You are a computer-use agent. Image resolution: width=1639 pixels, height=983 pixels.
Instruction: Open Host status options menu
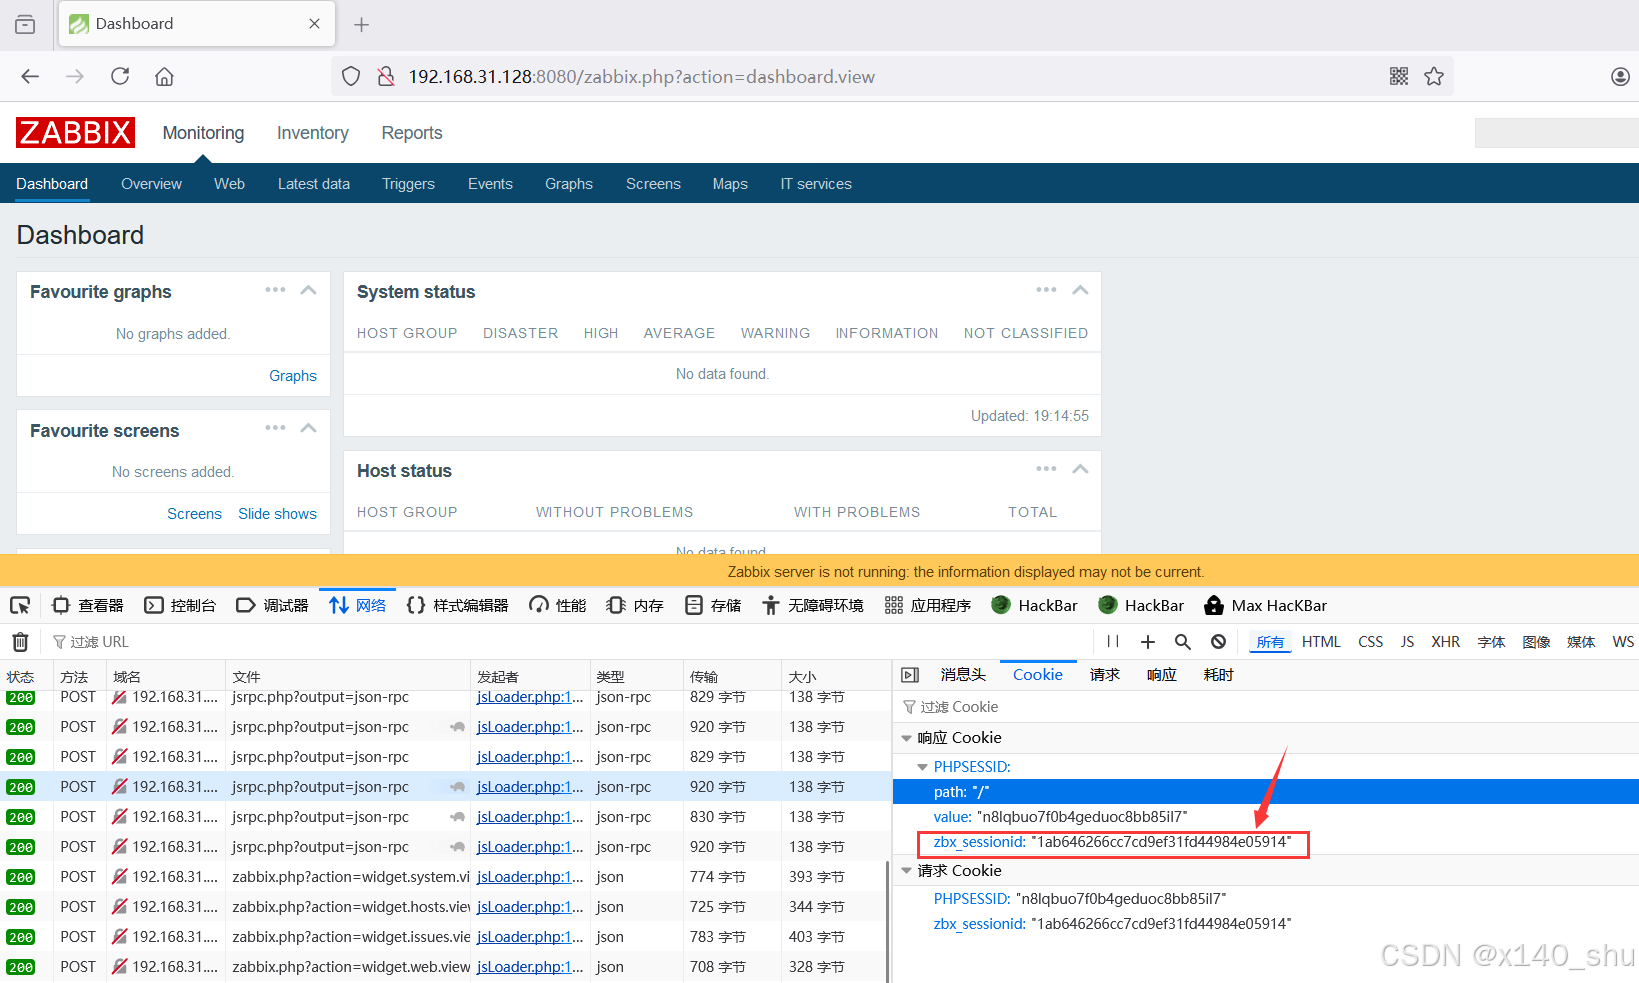1046,469
